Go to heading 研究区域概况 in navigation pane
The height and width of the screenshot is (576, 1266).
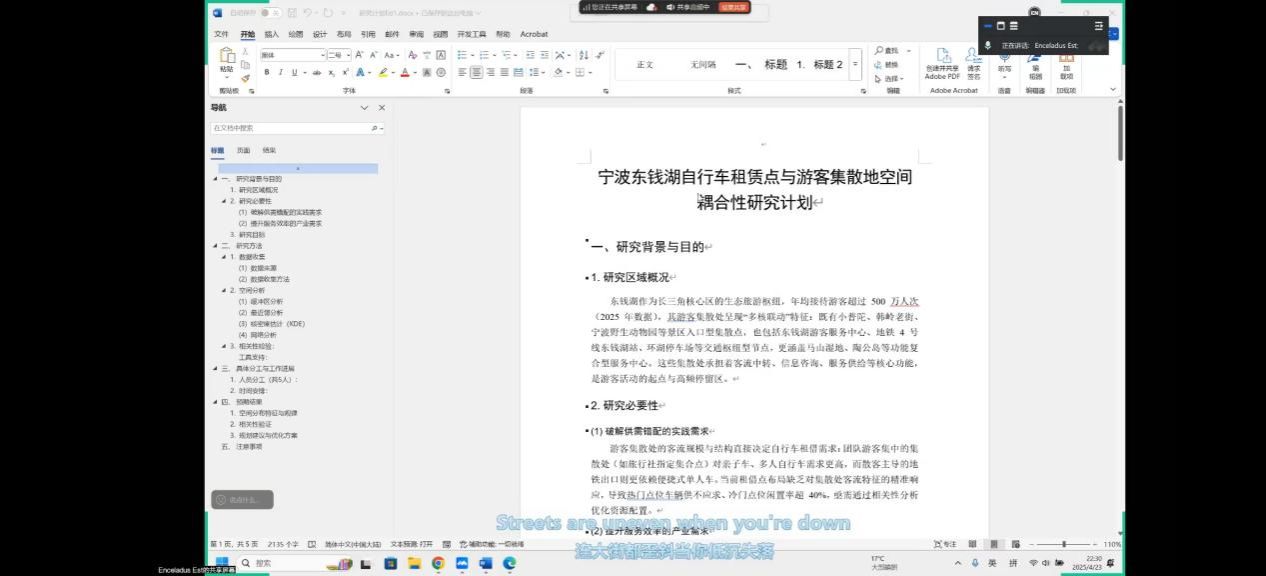[x=258, y=190]
